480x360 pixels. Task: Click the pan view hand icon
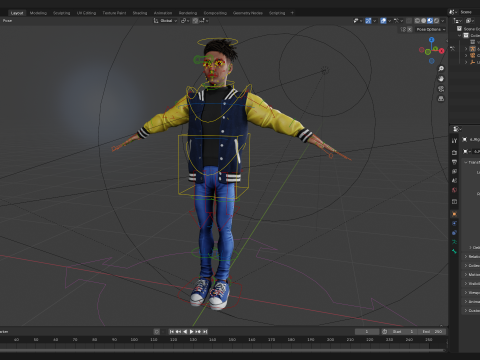tap(441, 79)
